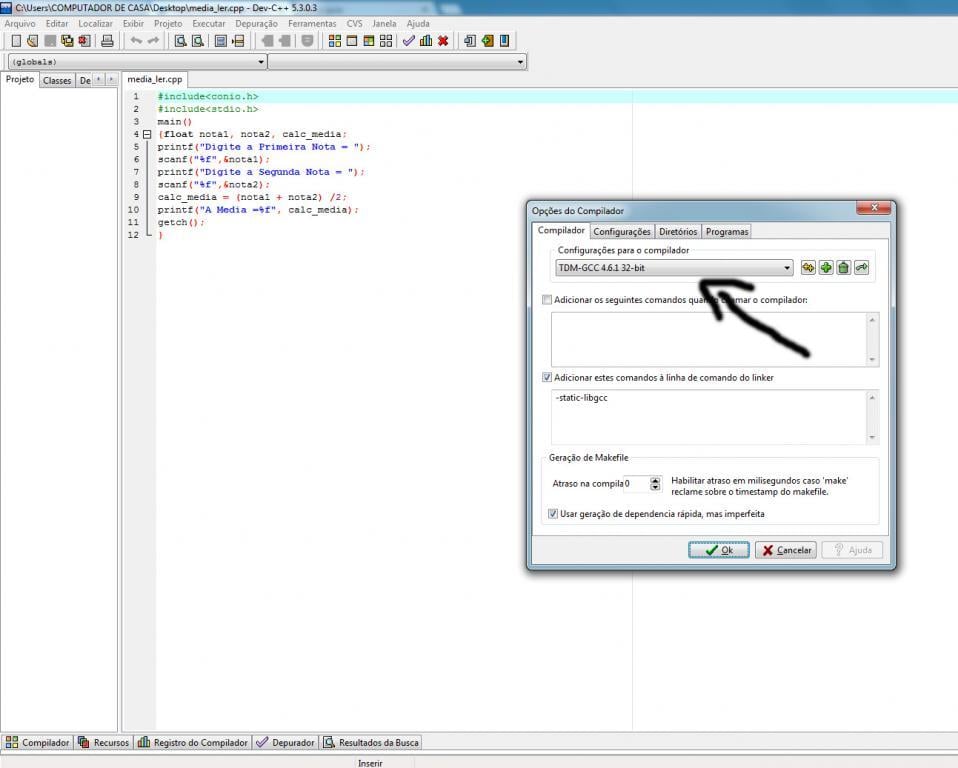Open the Registro do Compilador bottom tab

(193, 742)
